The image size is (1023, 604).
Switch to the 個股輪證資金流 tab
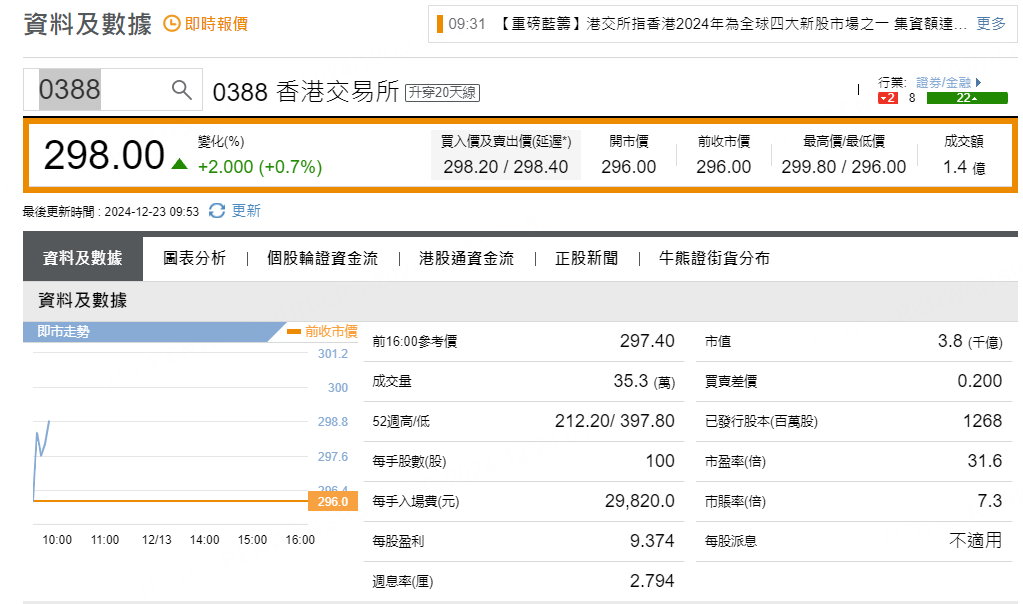[322, 258]
